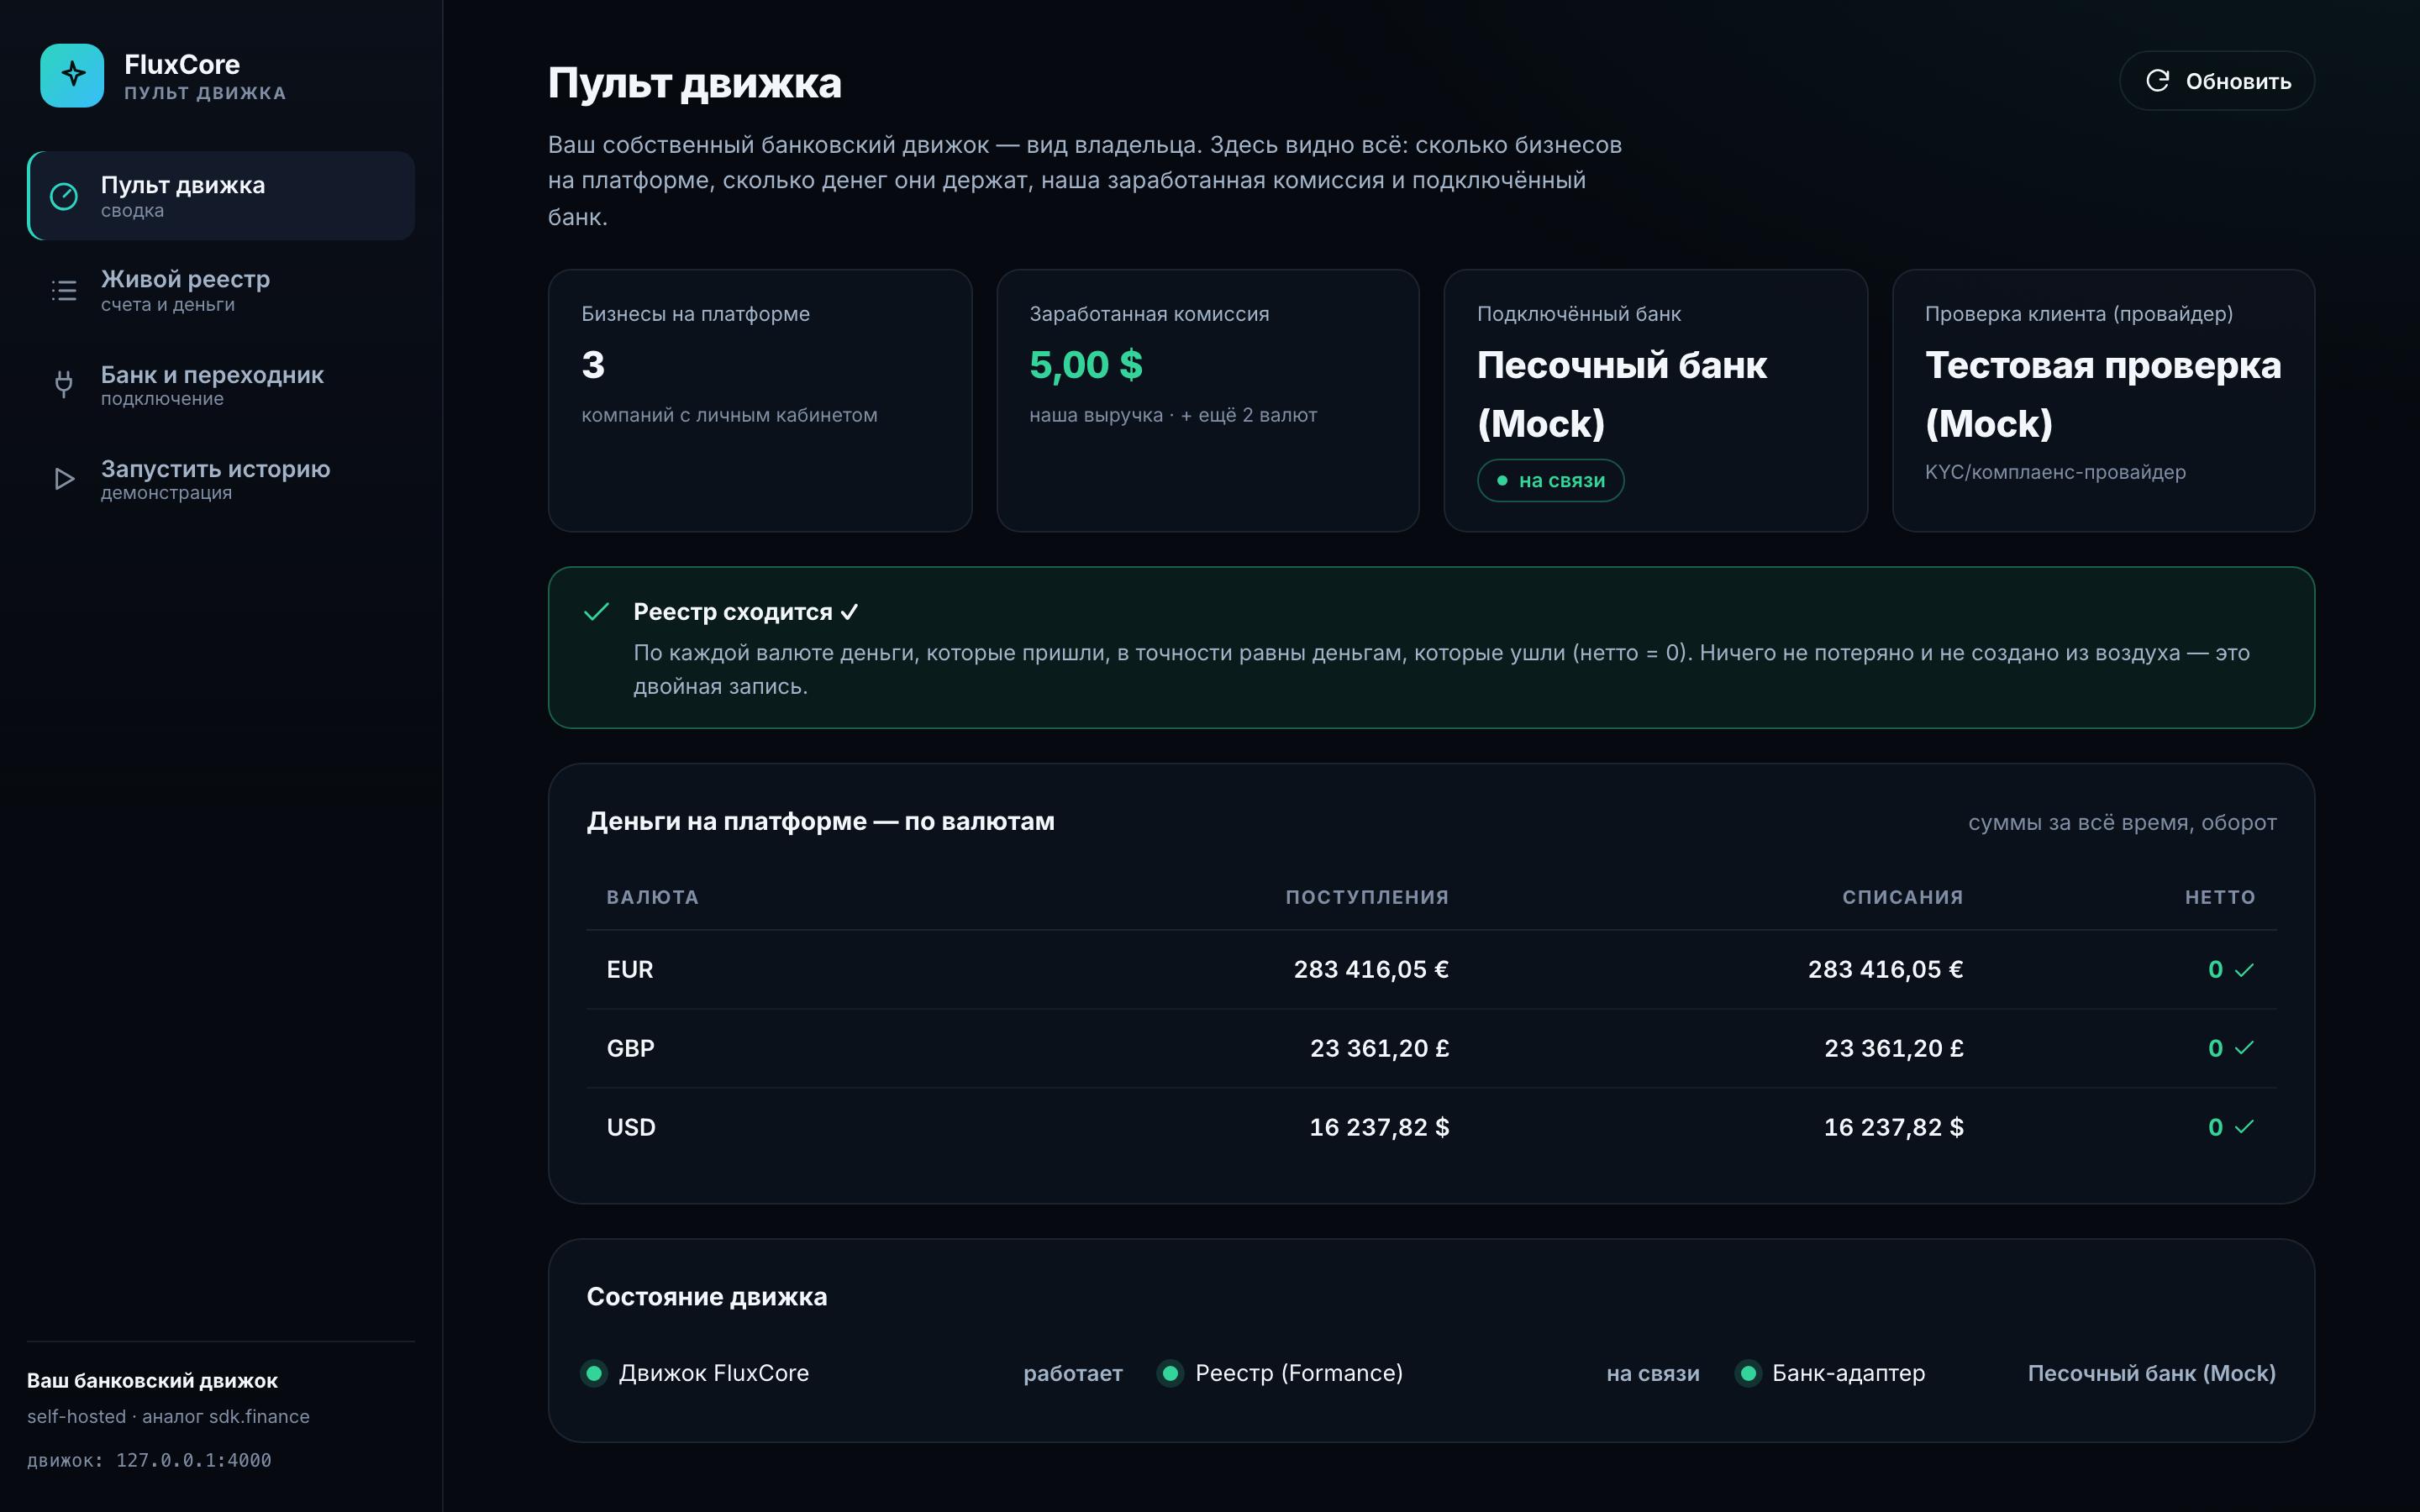
Task: Select the Проверка клиента (провайдер) card
Action: (2104, 400)
